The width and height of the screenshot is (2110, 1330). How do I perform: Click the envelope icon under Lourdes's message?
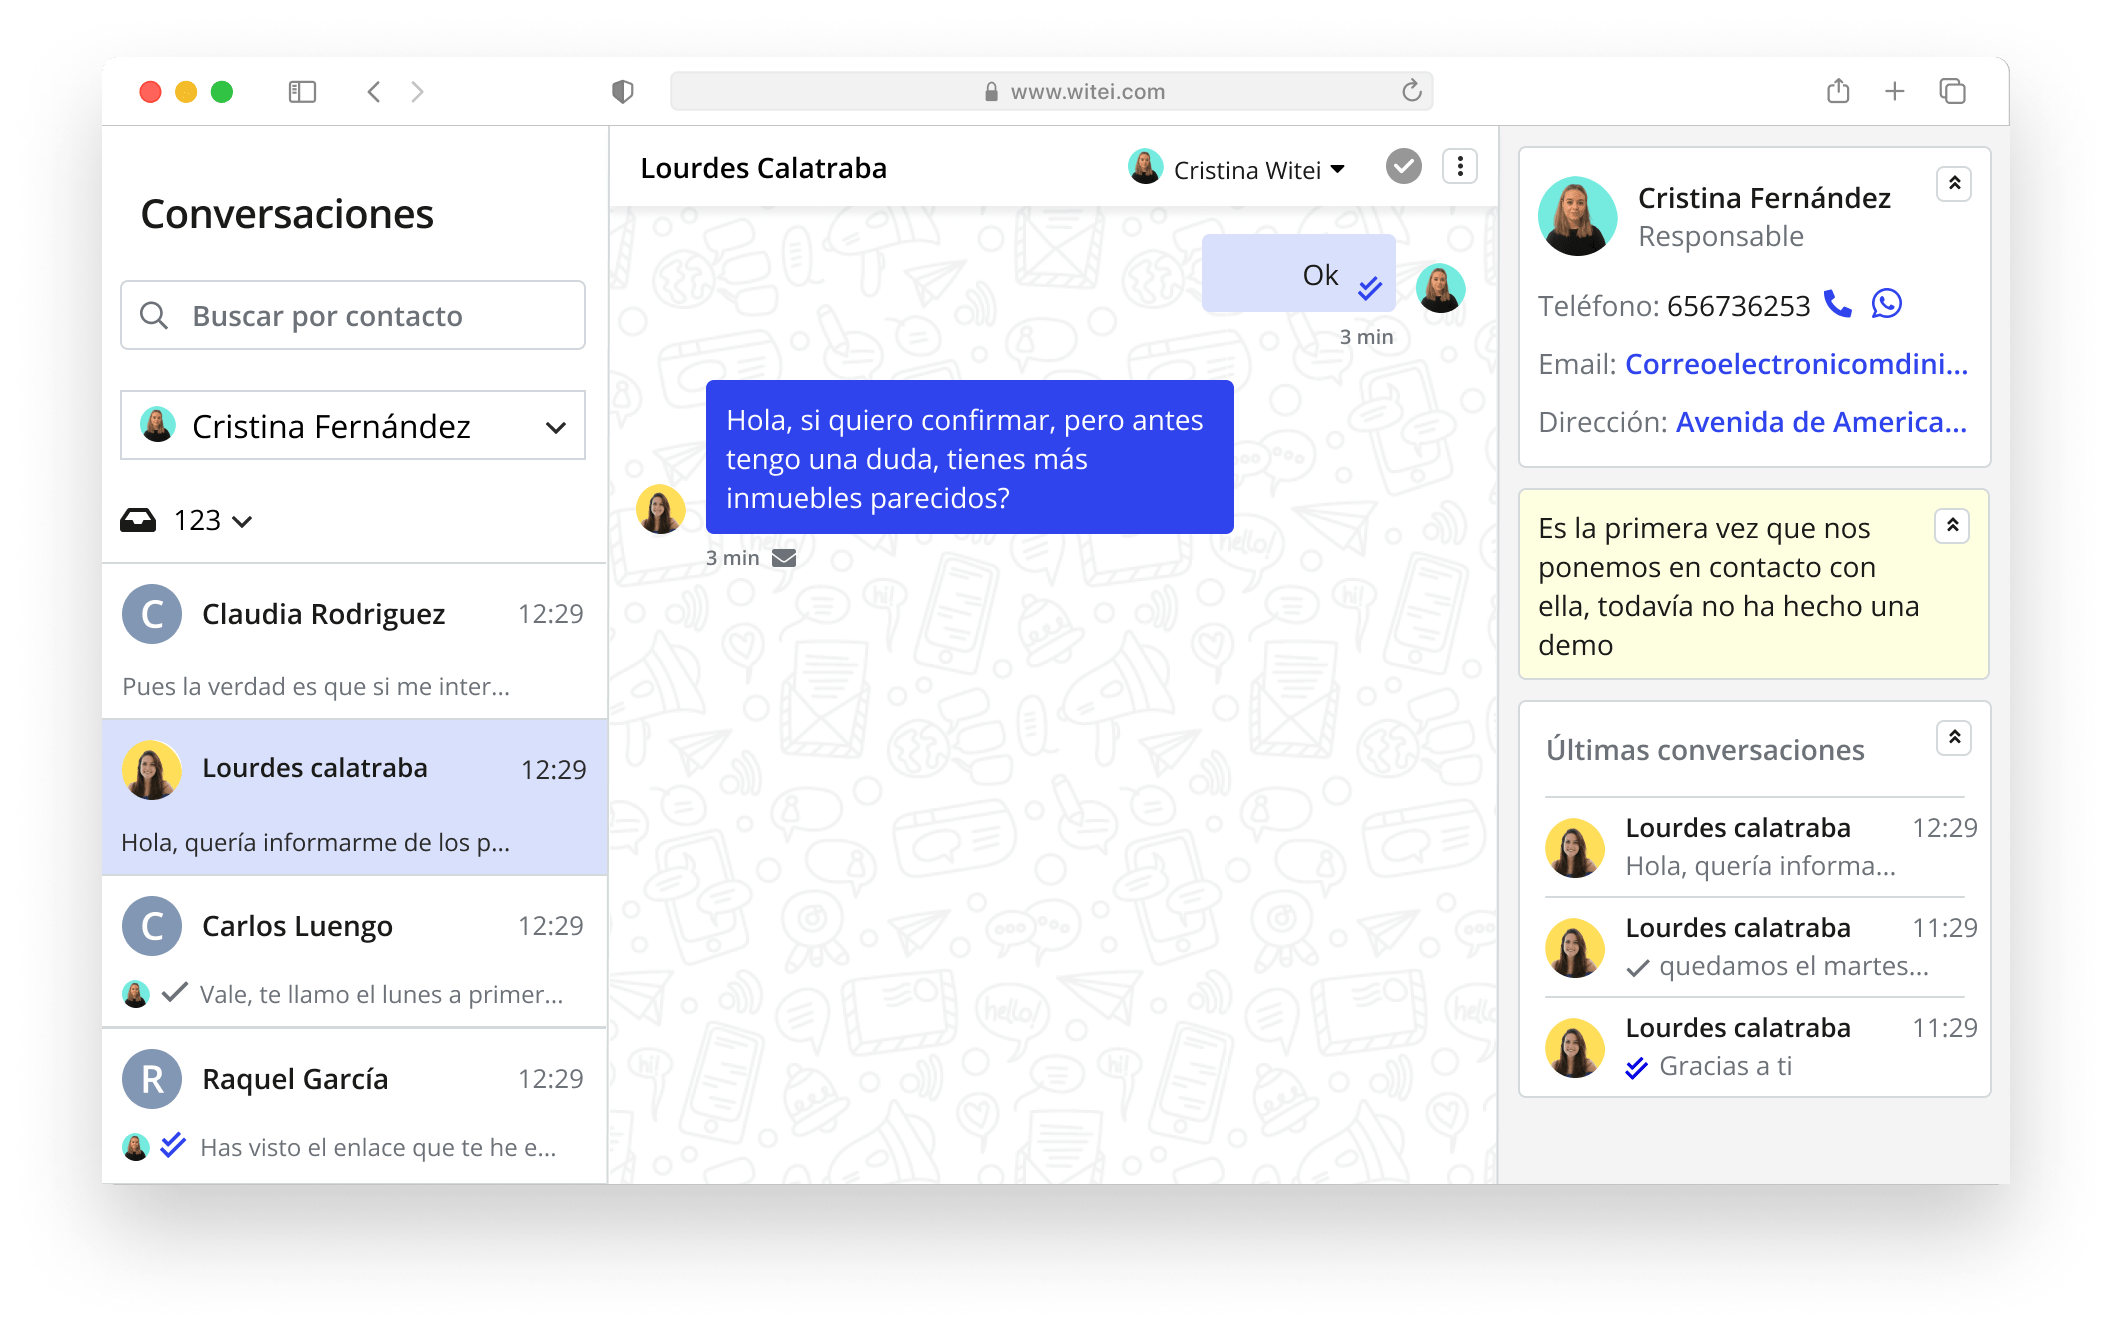tap(784, 558)
